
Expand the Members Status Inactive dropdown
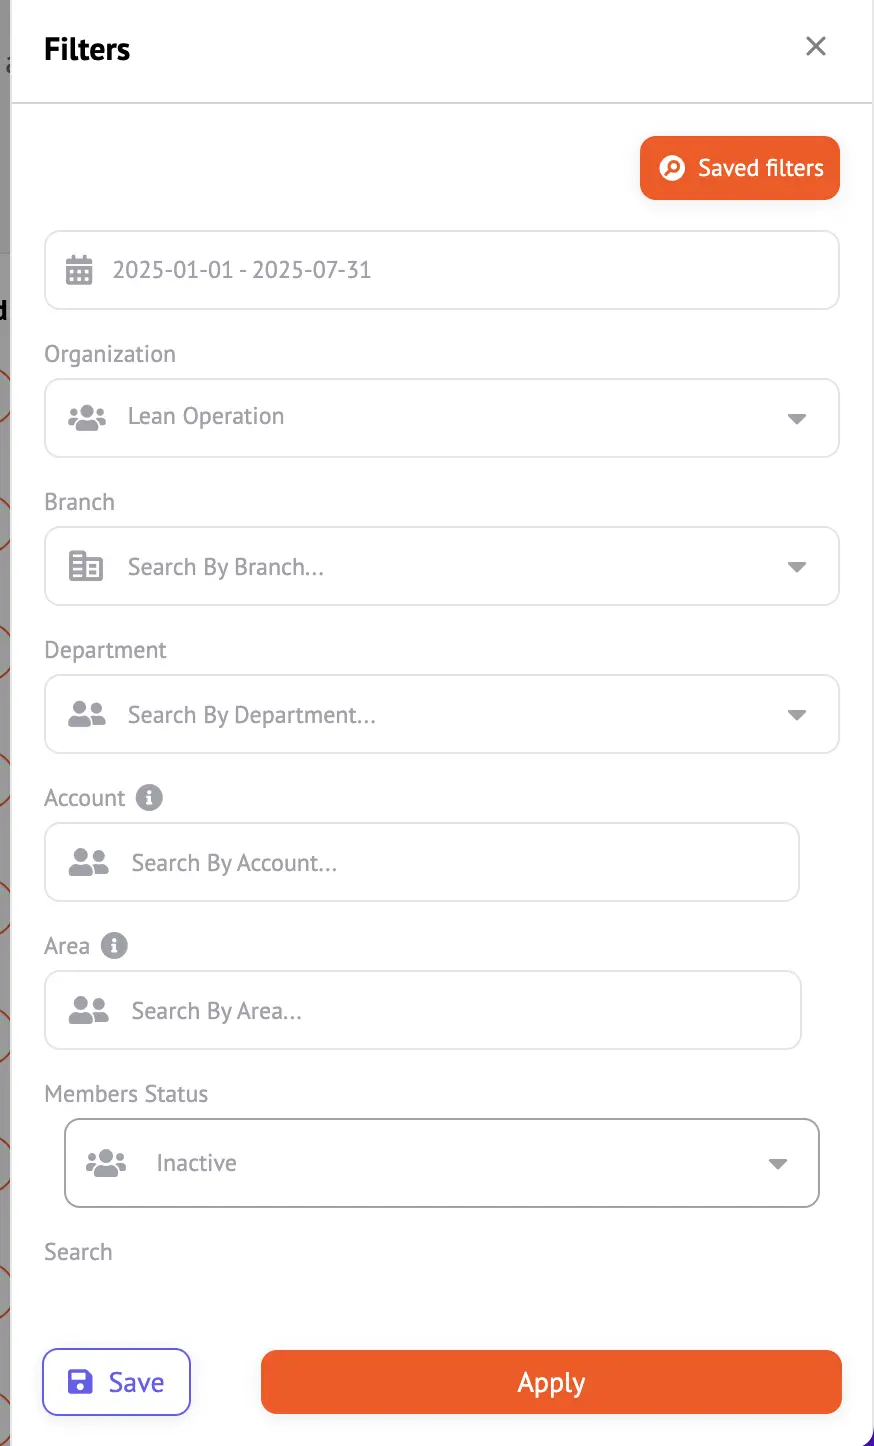tap(778, 1163)
